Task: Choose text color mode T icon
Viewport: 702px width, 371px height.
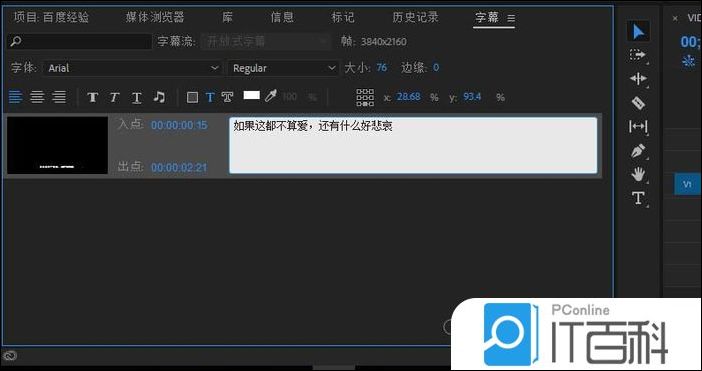Action: pyautogui.click(x=210, y=97)
